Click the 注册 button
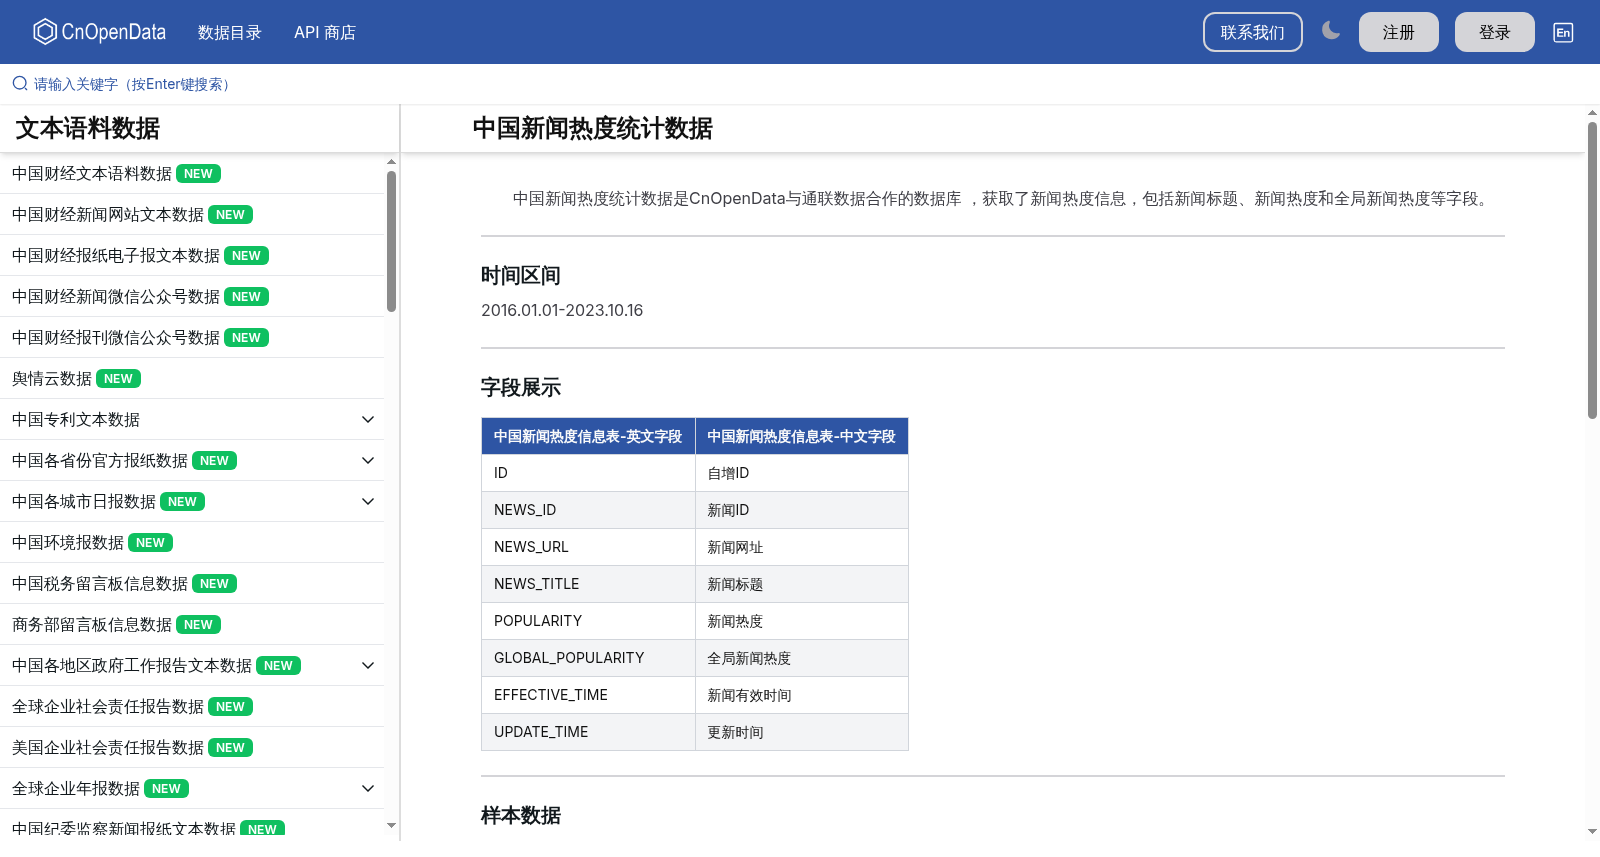This screenshot has height=857, width=1600. coord(1399,32)
